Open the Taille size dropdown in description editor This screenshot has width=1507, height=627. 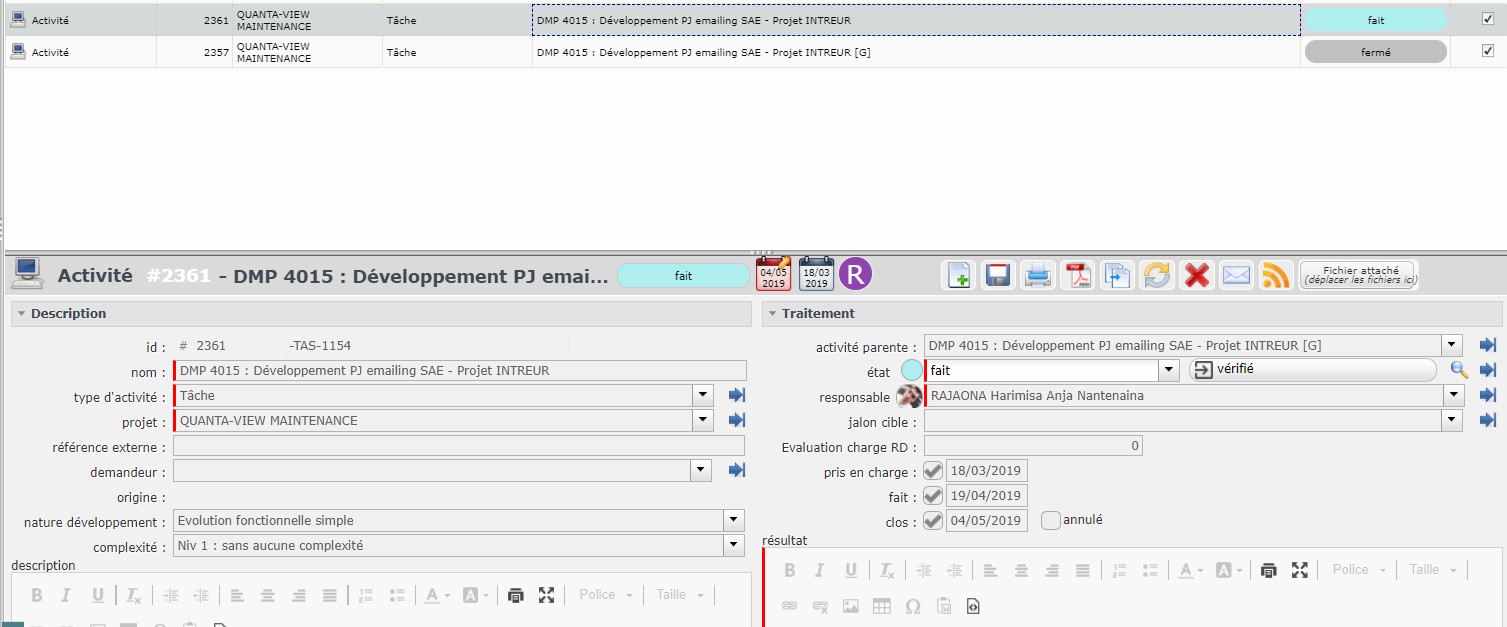point(680,595)
